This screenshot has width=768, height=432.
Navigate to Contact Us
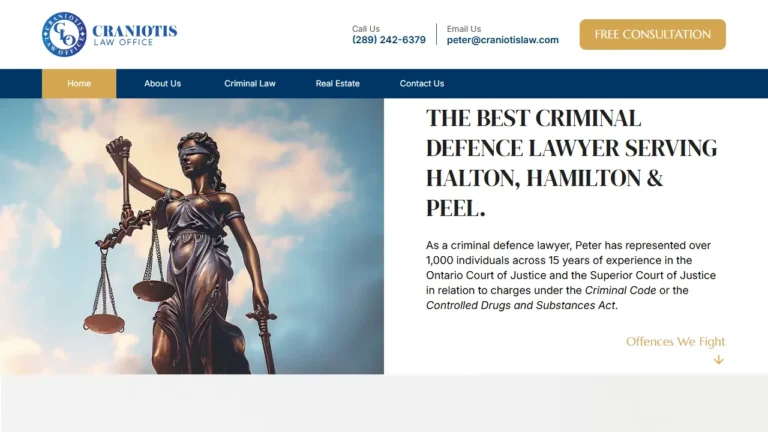(x=422, y=84)
